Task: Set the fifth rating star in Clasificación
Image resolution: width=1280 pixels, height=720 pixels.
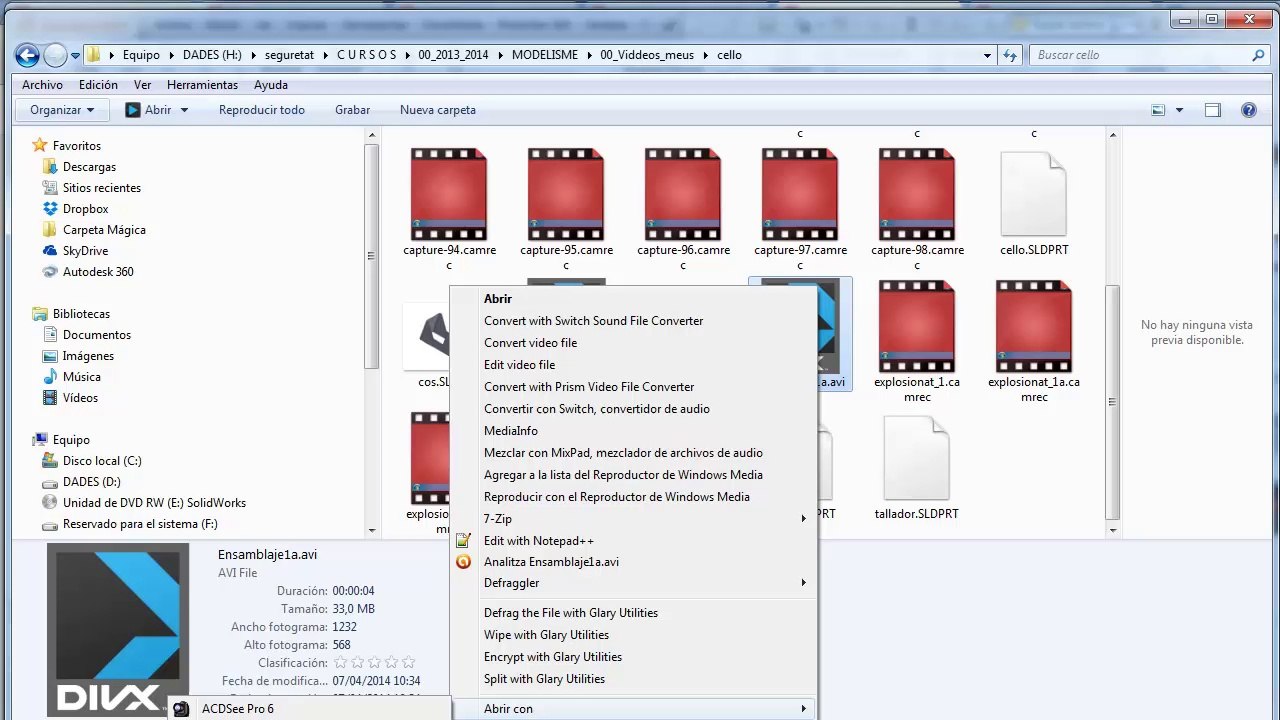Action: tap(408, 663)
